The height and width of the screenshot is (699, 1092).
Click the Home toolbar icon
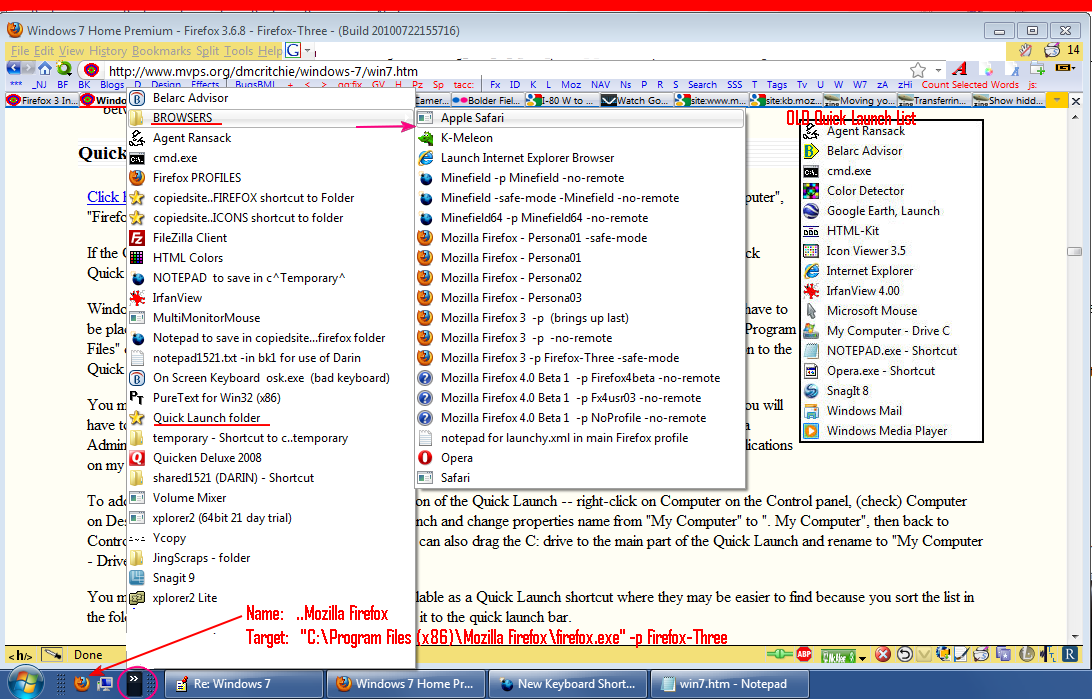(45, 69)
